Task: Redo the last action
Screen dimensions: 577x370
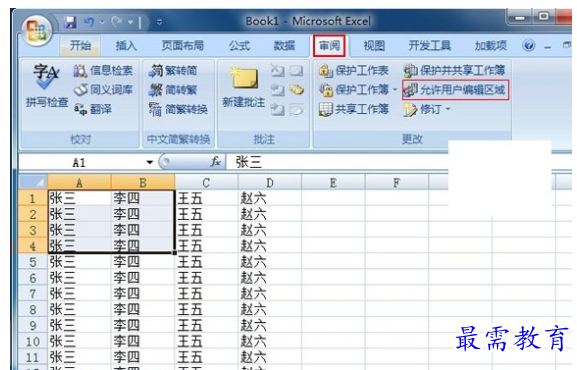Action: 117,22
